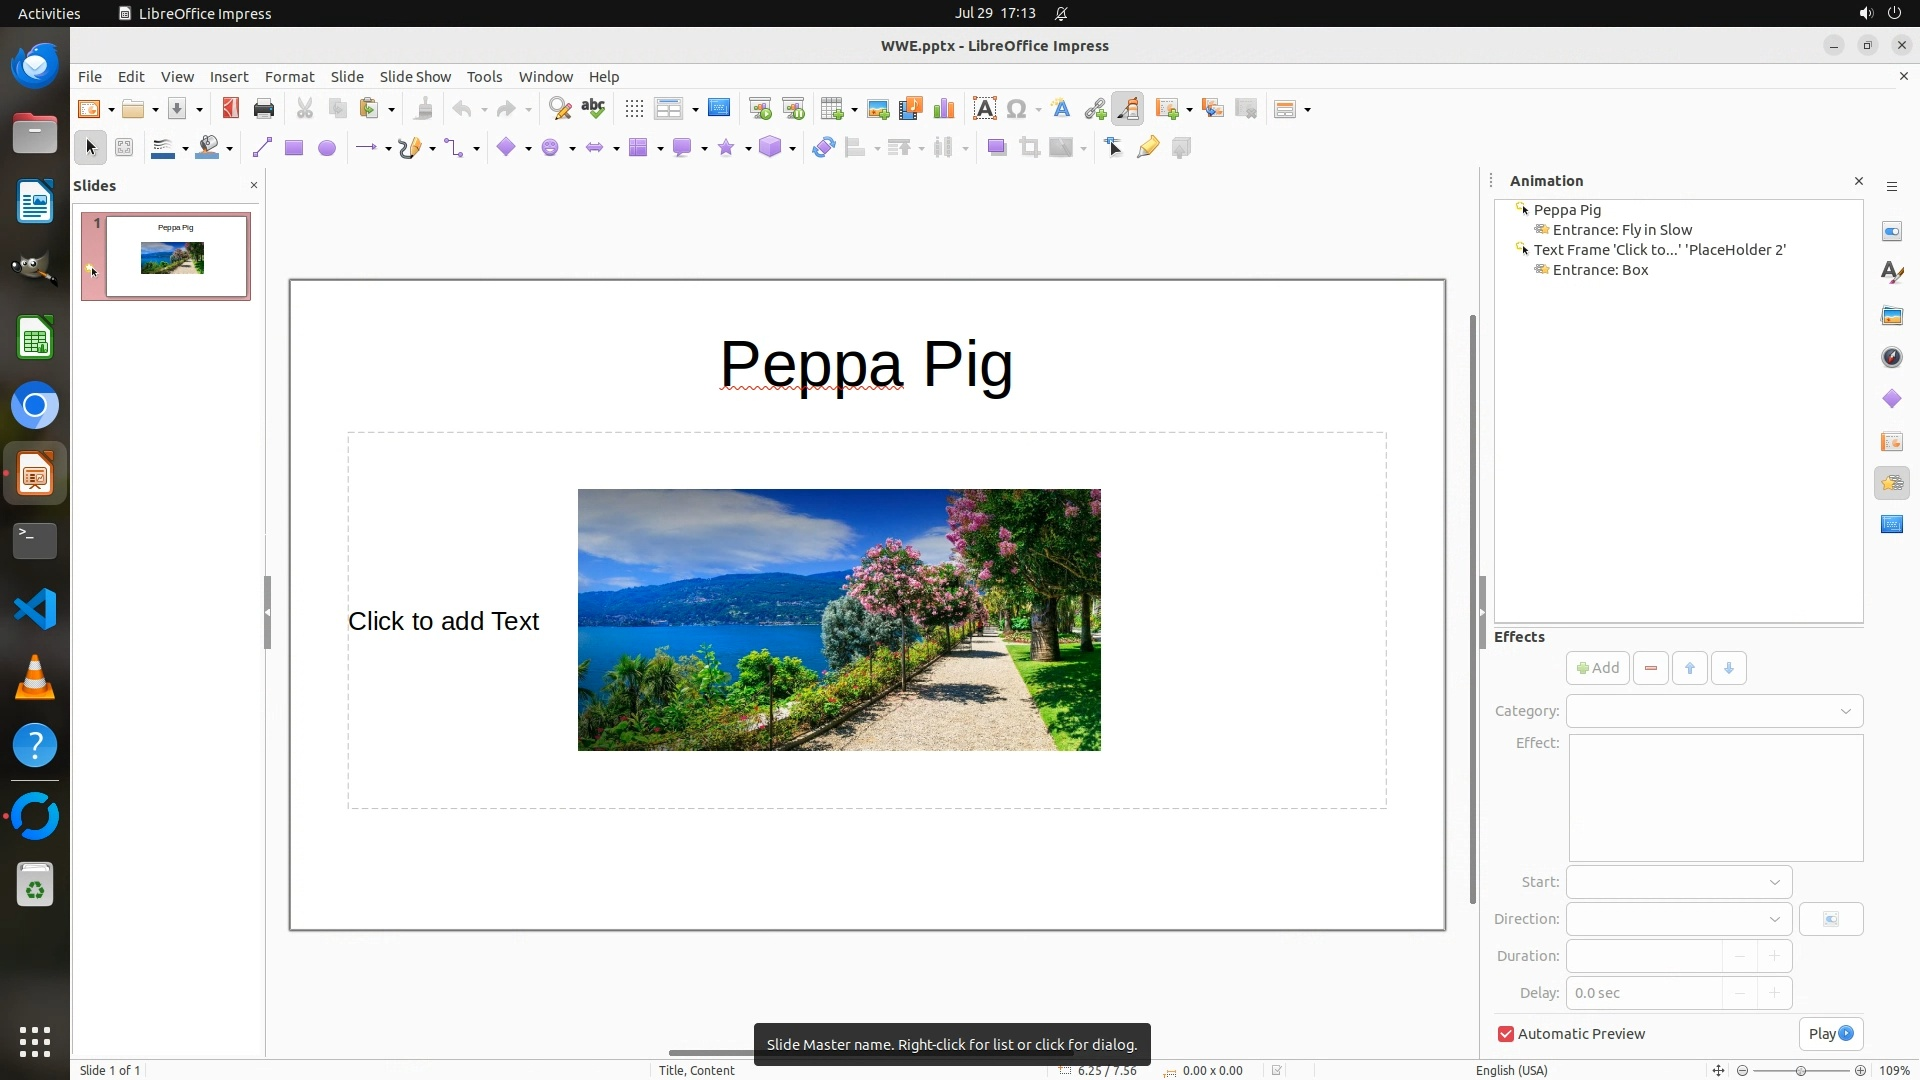Open the Slide Show menu

coord(415,77)
